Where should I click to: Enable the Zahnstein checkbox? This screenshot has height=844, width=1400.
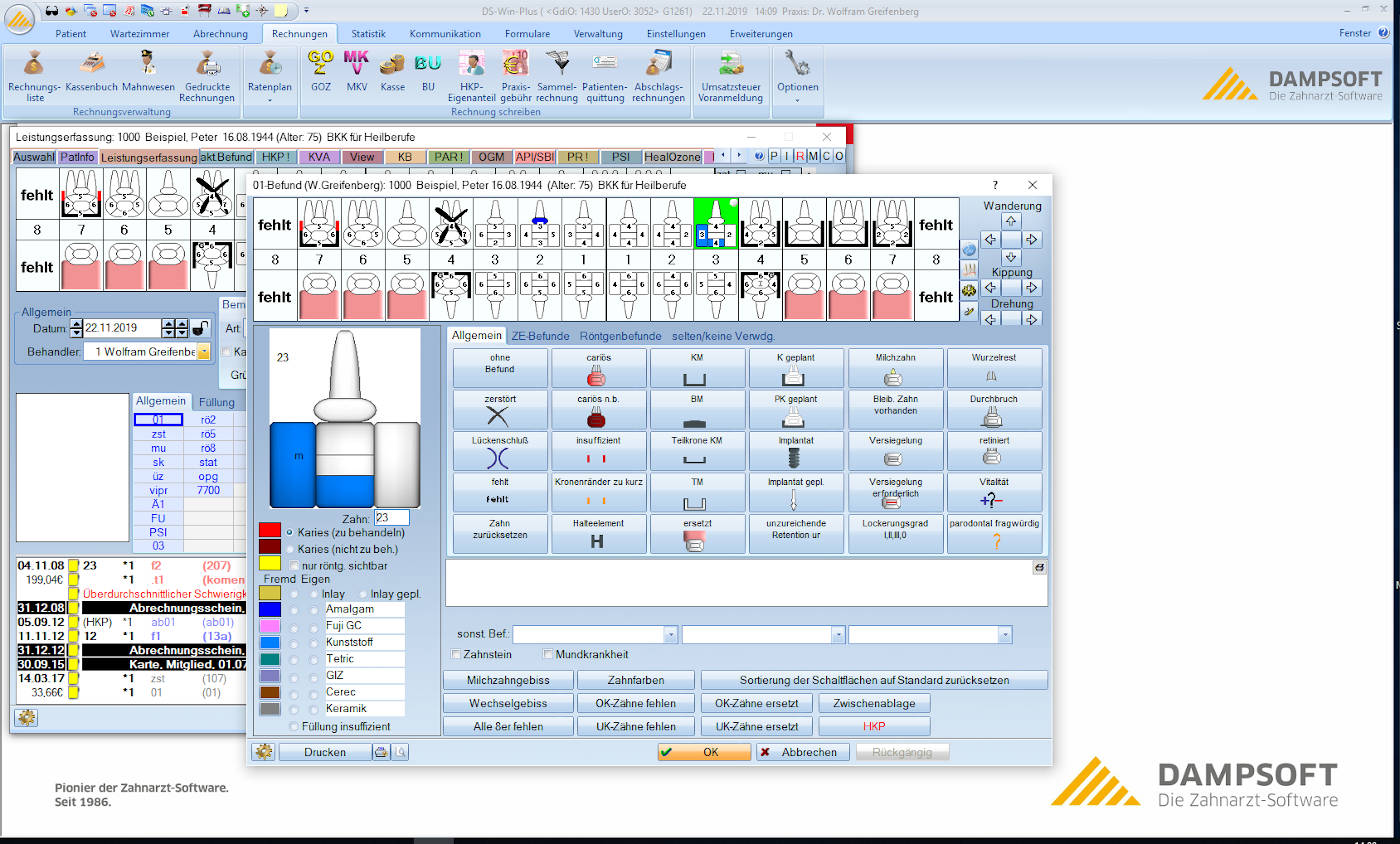tap(456, 655)
